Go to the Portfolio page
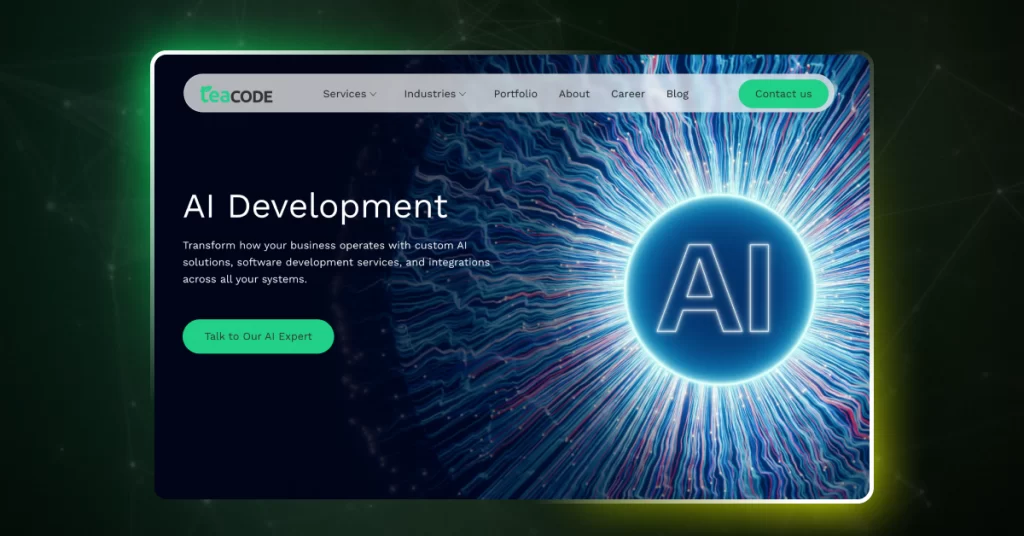 click(515, 94)
